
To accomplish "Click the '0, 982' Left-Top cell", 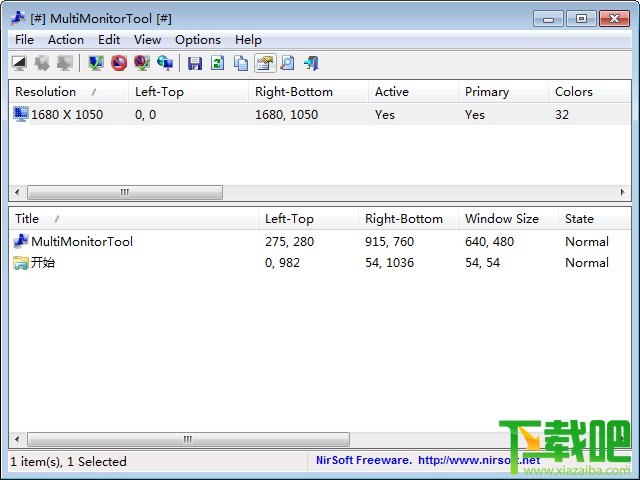I will point(282,262).
